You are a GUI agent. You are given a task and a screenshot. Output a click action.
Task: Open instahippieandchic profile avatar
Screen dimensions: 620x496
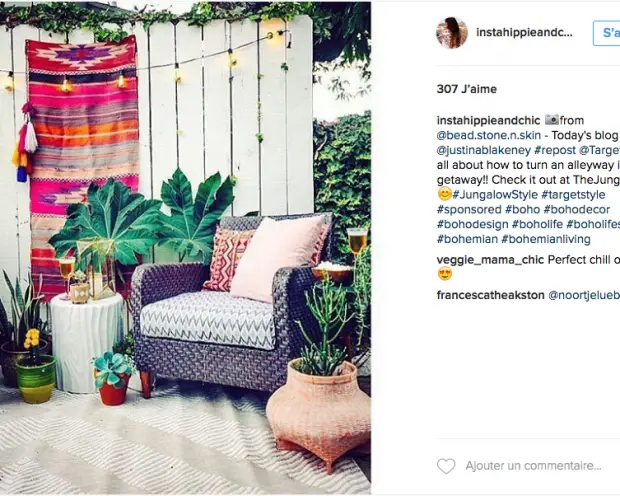pos(452,33)
